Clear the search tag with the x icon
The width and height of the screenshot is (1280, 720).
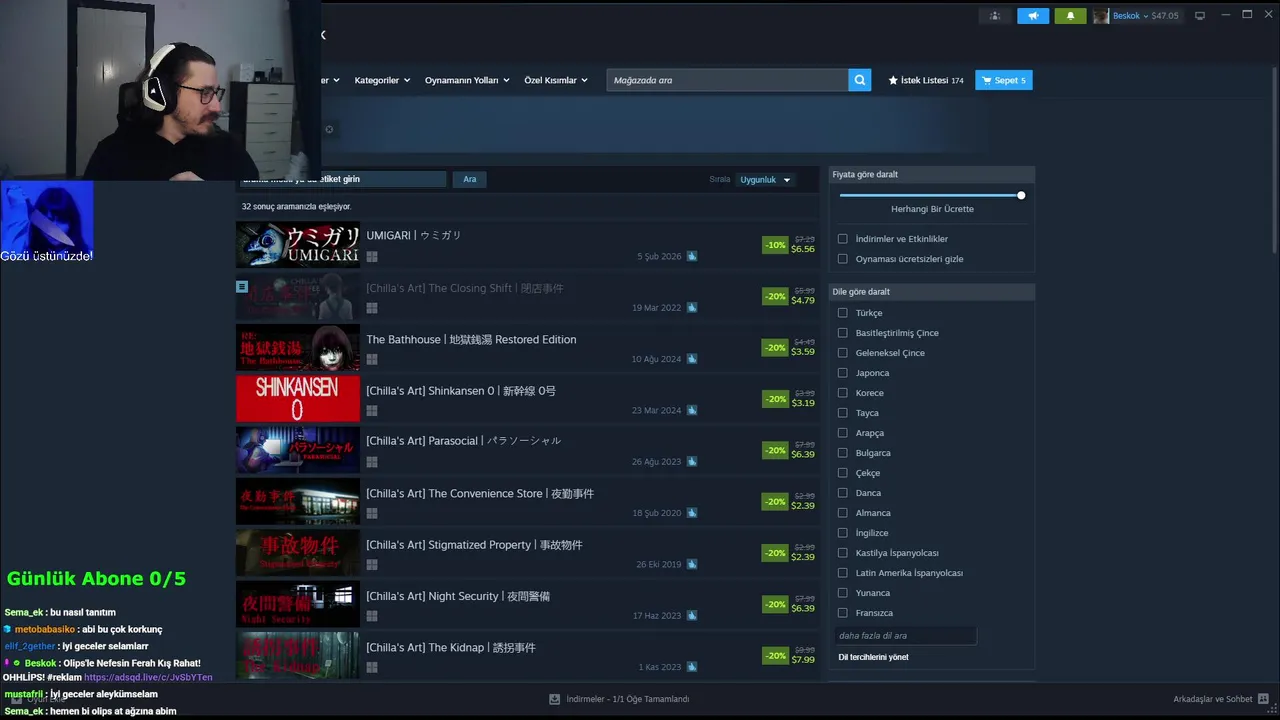pos(329,129)
